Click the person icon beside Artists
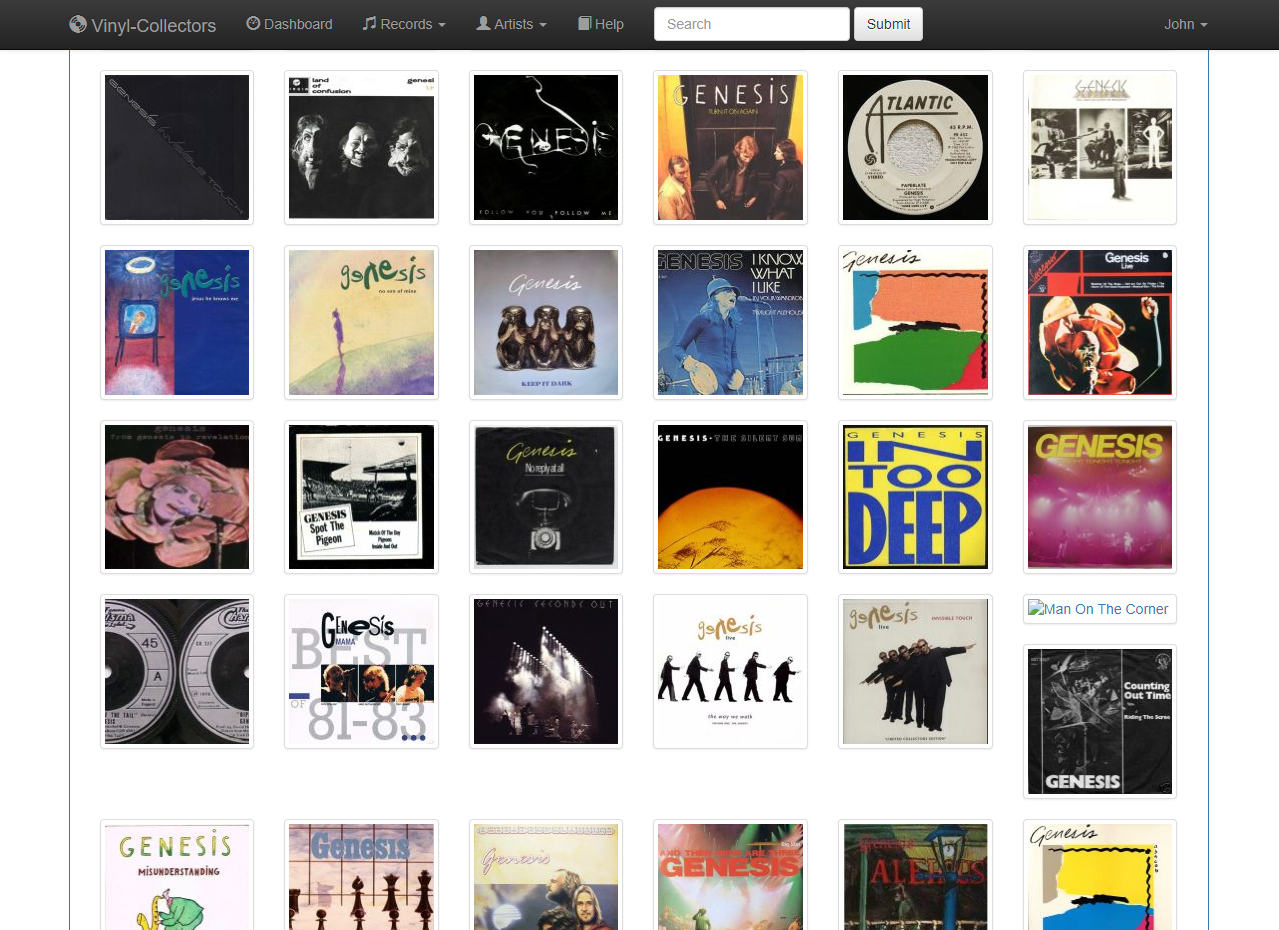This screenshot has height=930, width=1279. point(481,24)
